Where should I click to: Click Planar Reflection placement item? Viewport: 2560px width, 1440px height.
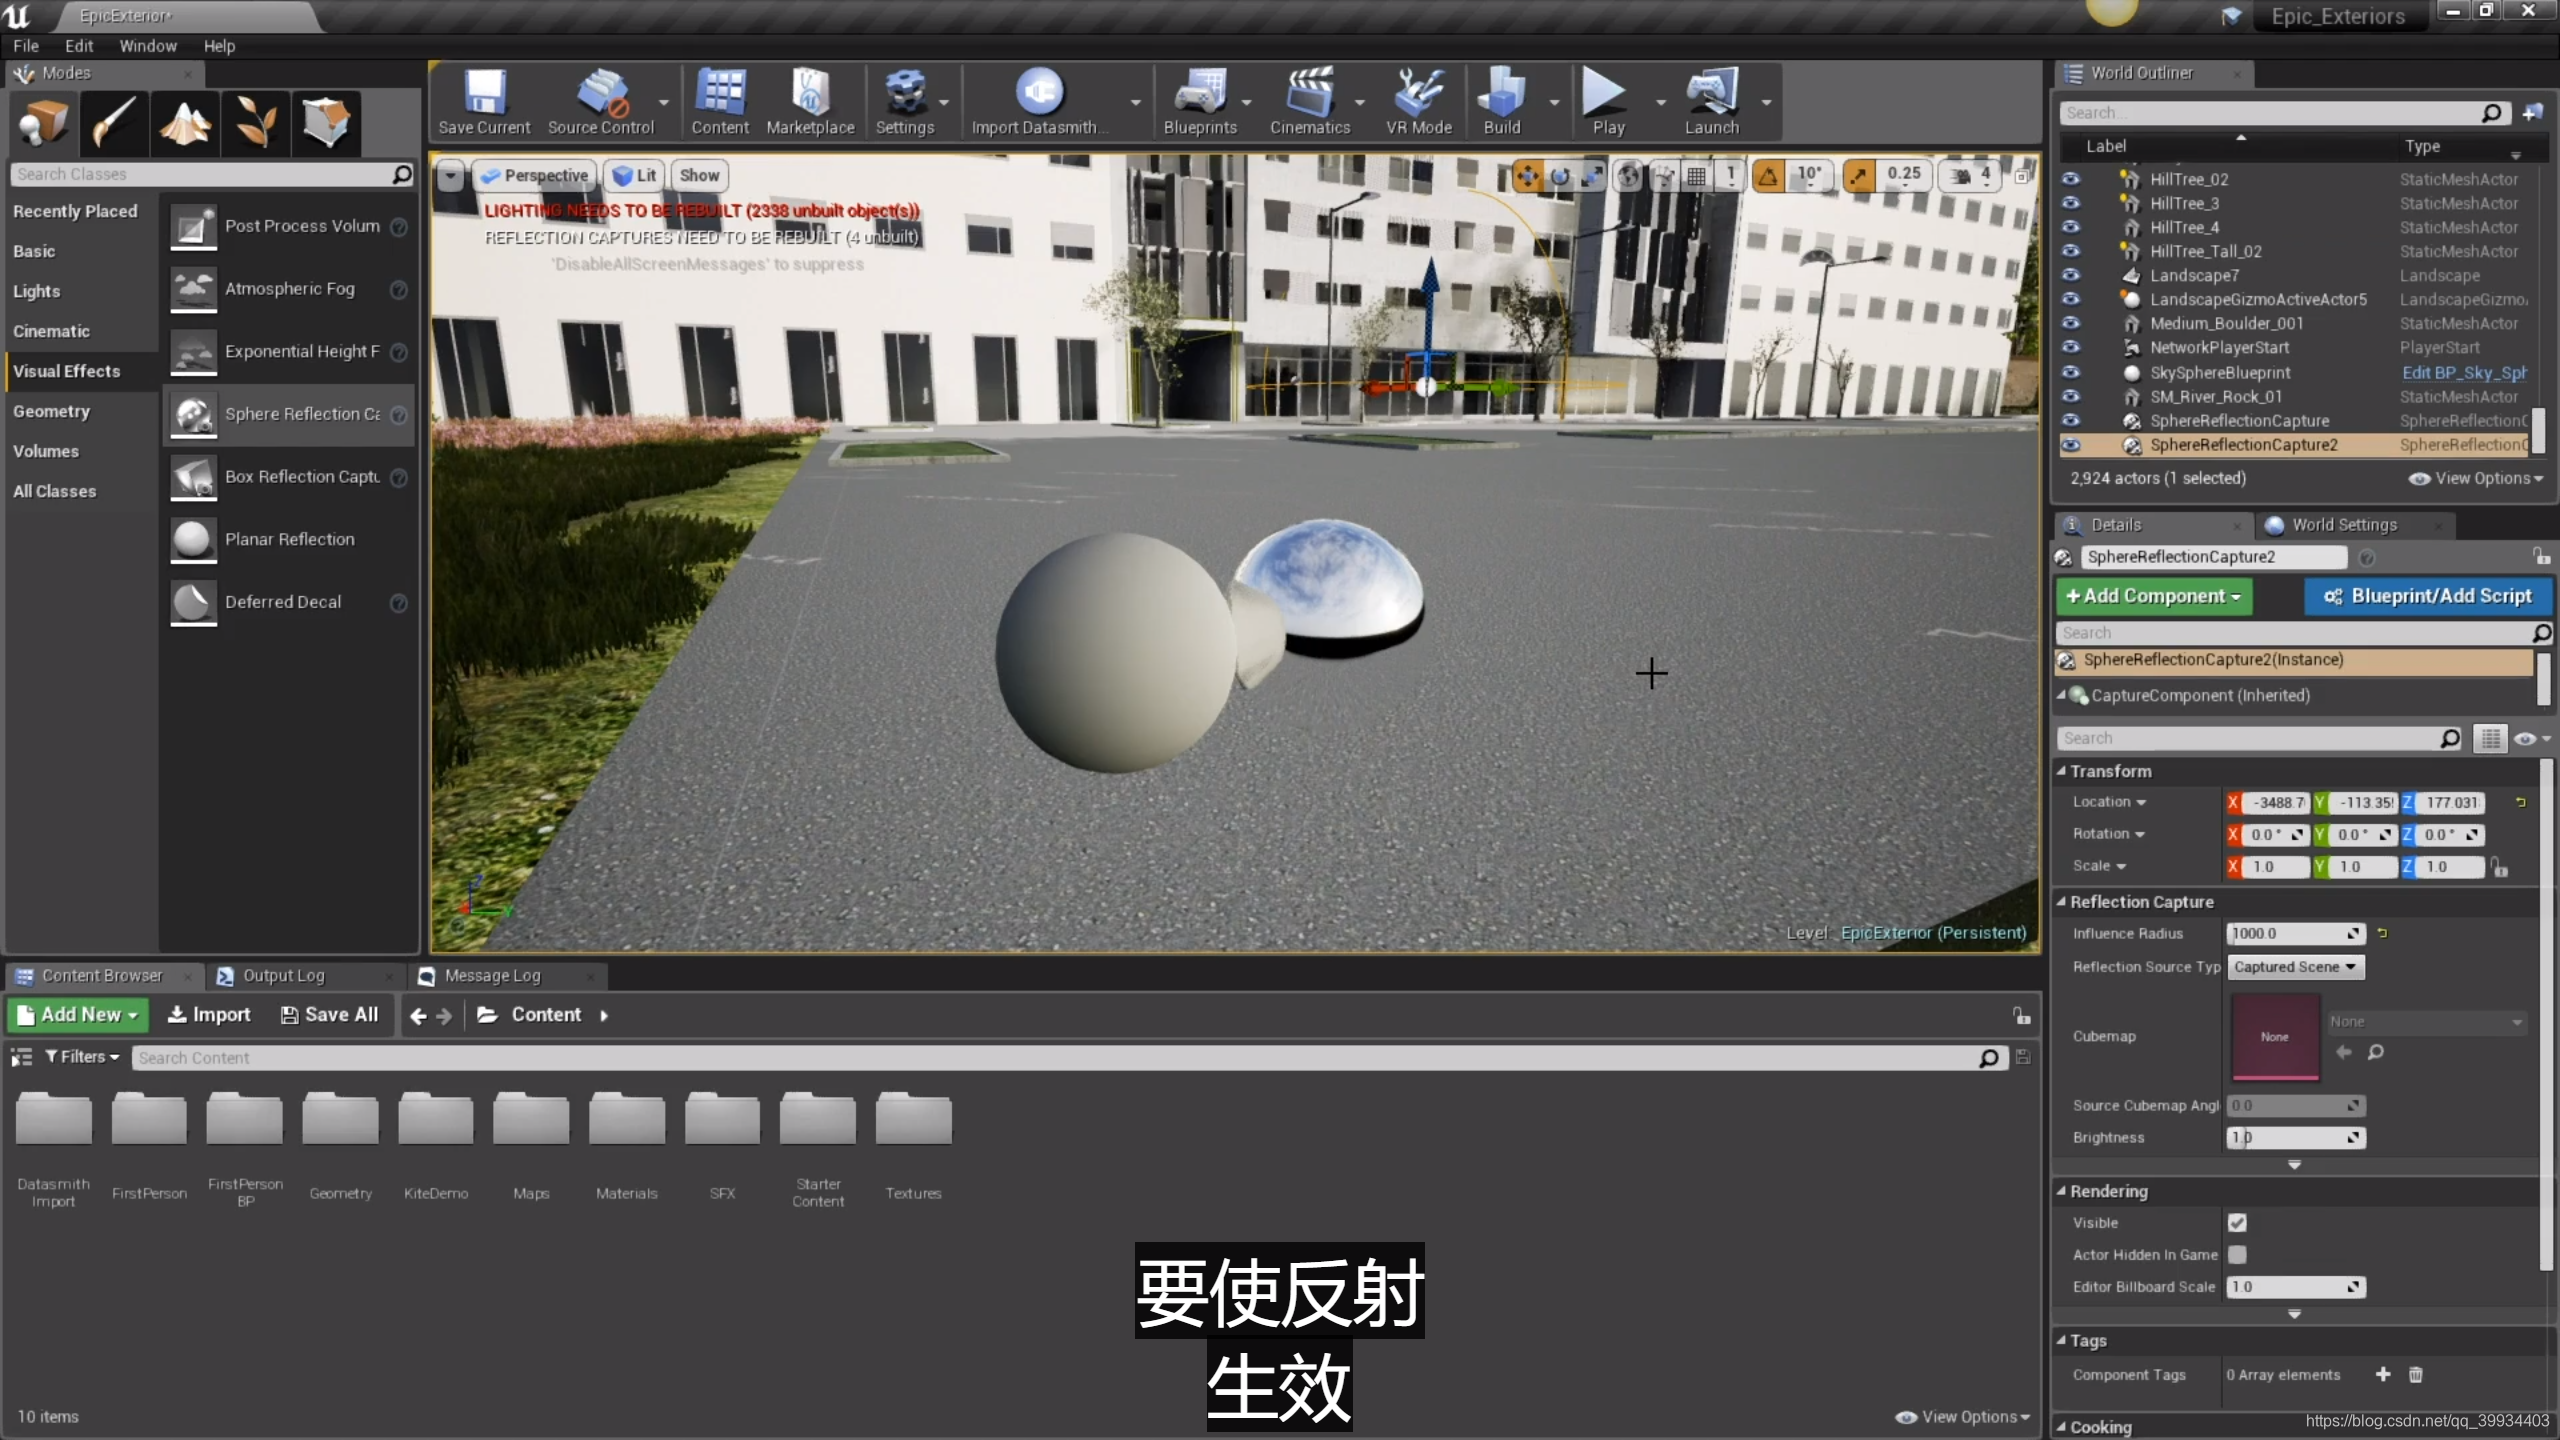pyautogui.click(x=289, y=540)
